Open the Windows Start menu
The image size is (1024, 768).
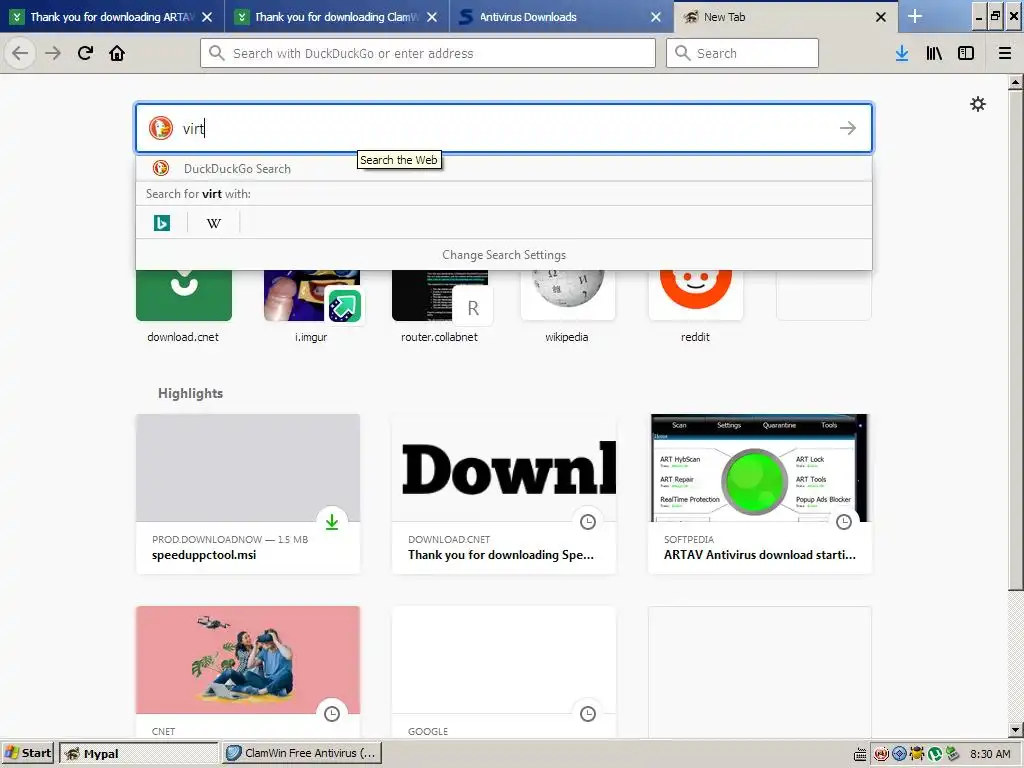pos(28,753)
